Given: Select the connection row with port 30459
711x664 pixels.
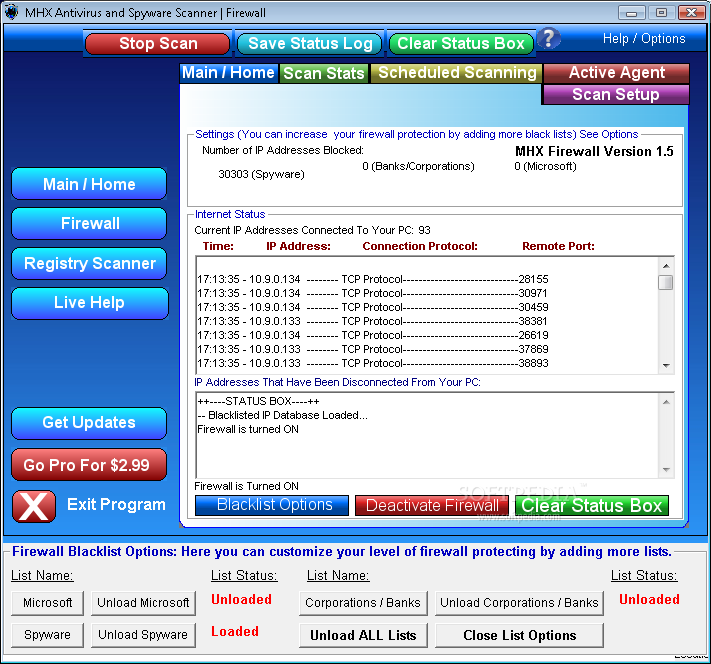Looking at the screenshot, I should [373, 307].
